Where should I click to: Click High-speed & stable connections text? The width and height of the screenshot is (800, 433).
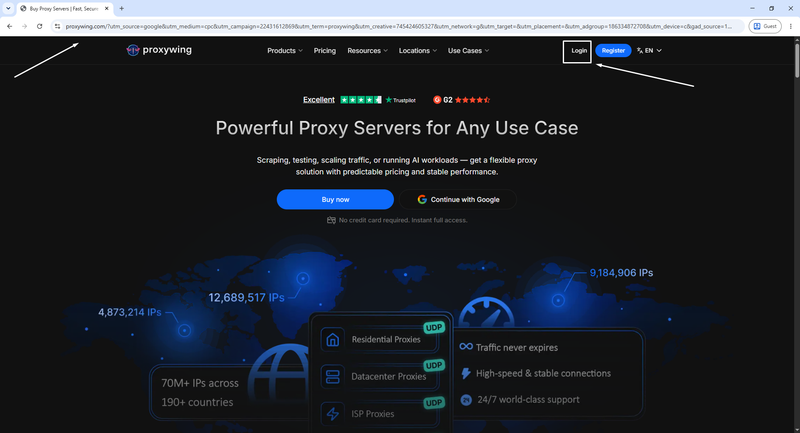[543, 373]
